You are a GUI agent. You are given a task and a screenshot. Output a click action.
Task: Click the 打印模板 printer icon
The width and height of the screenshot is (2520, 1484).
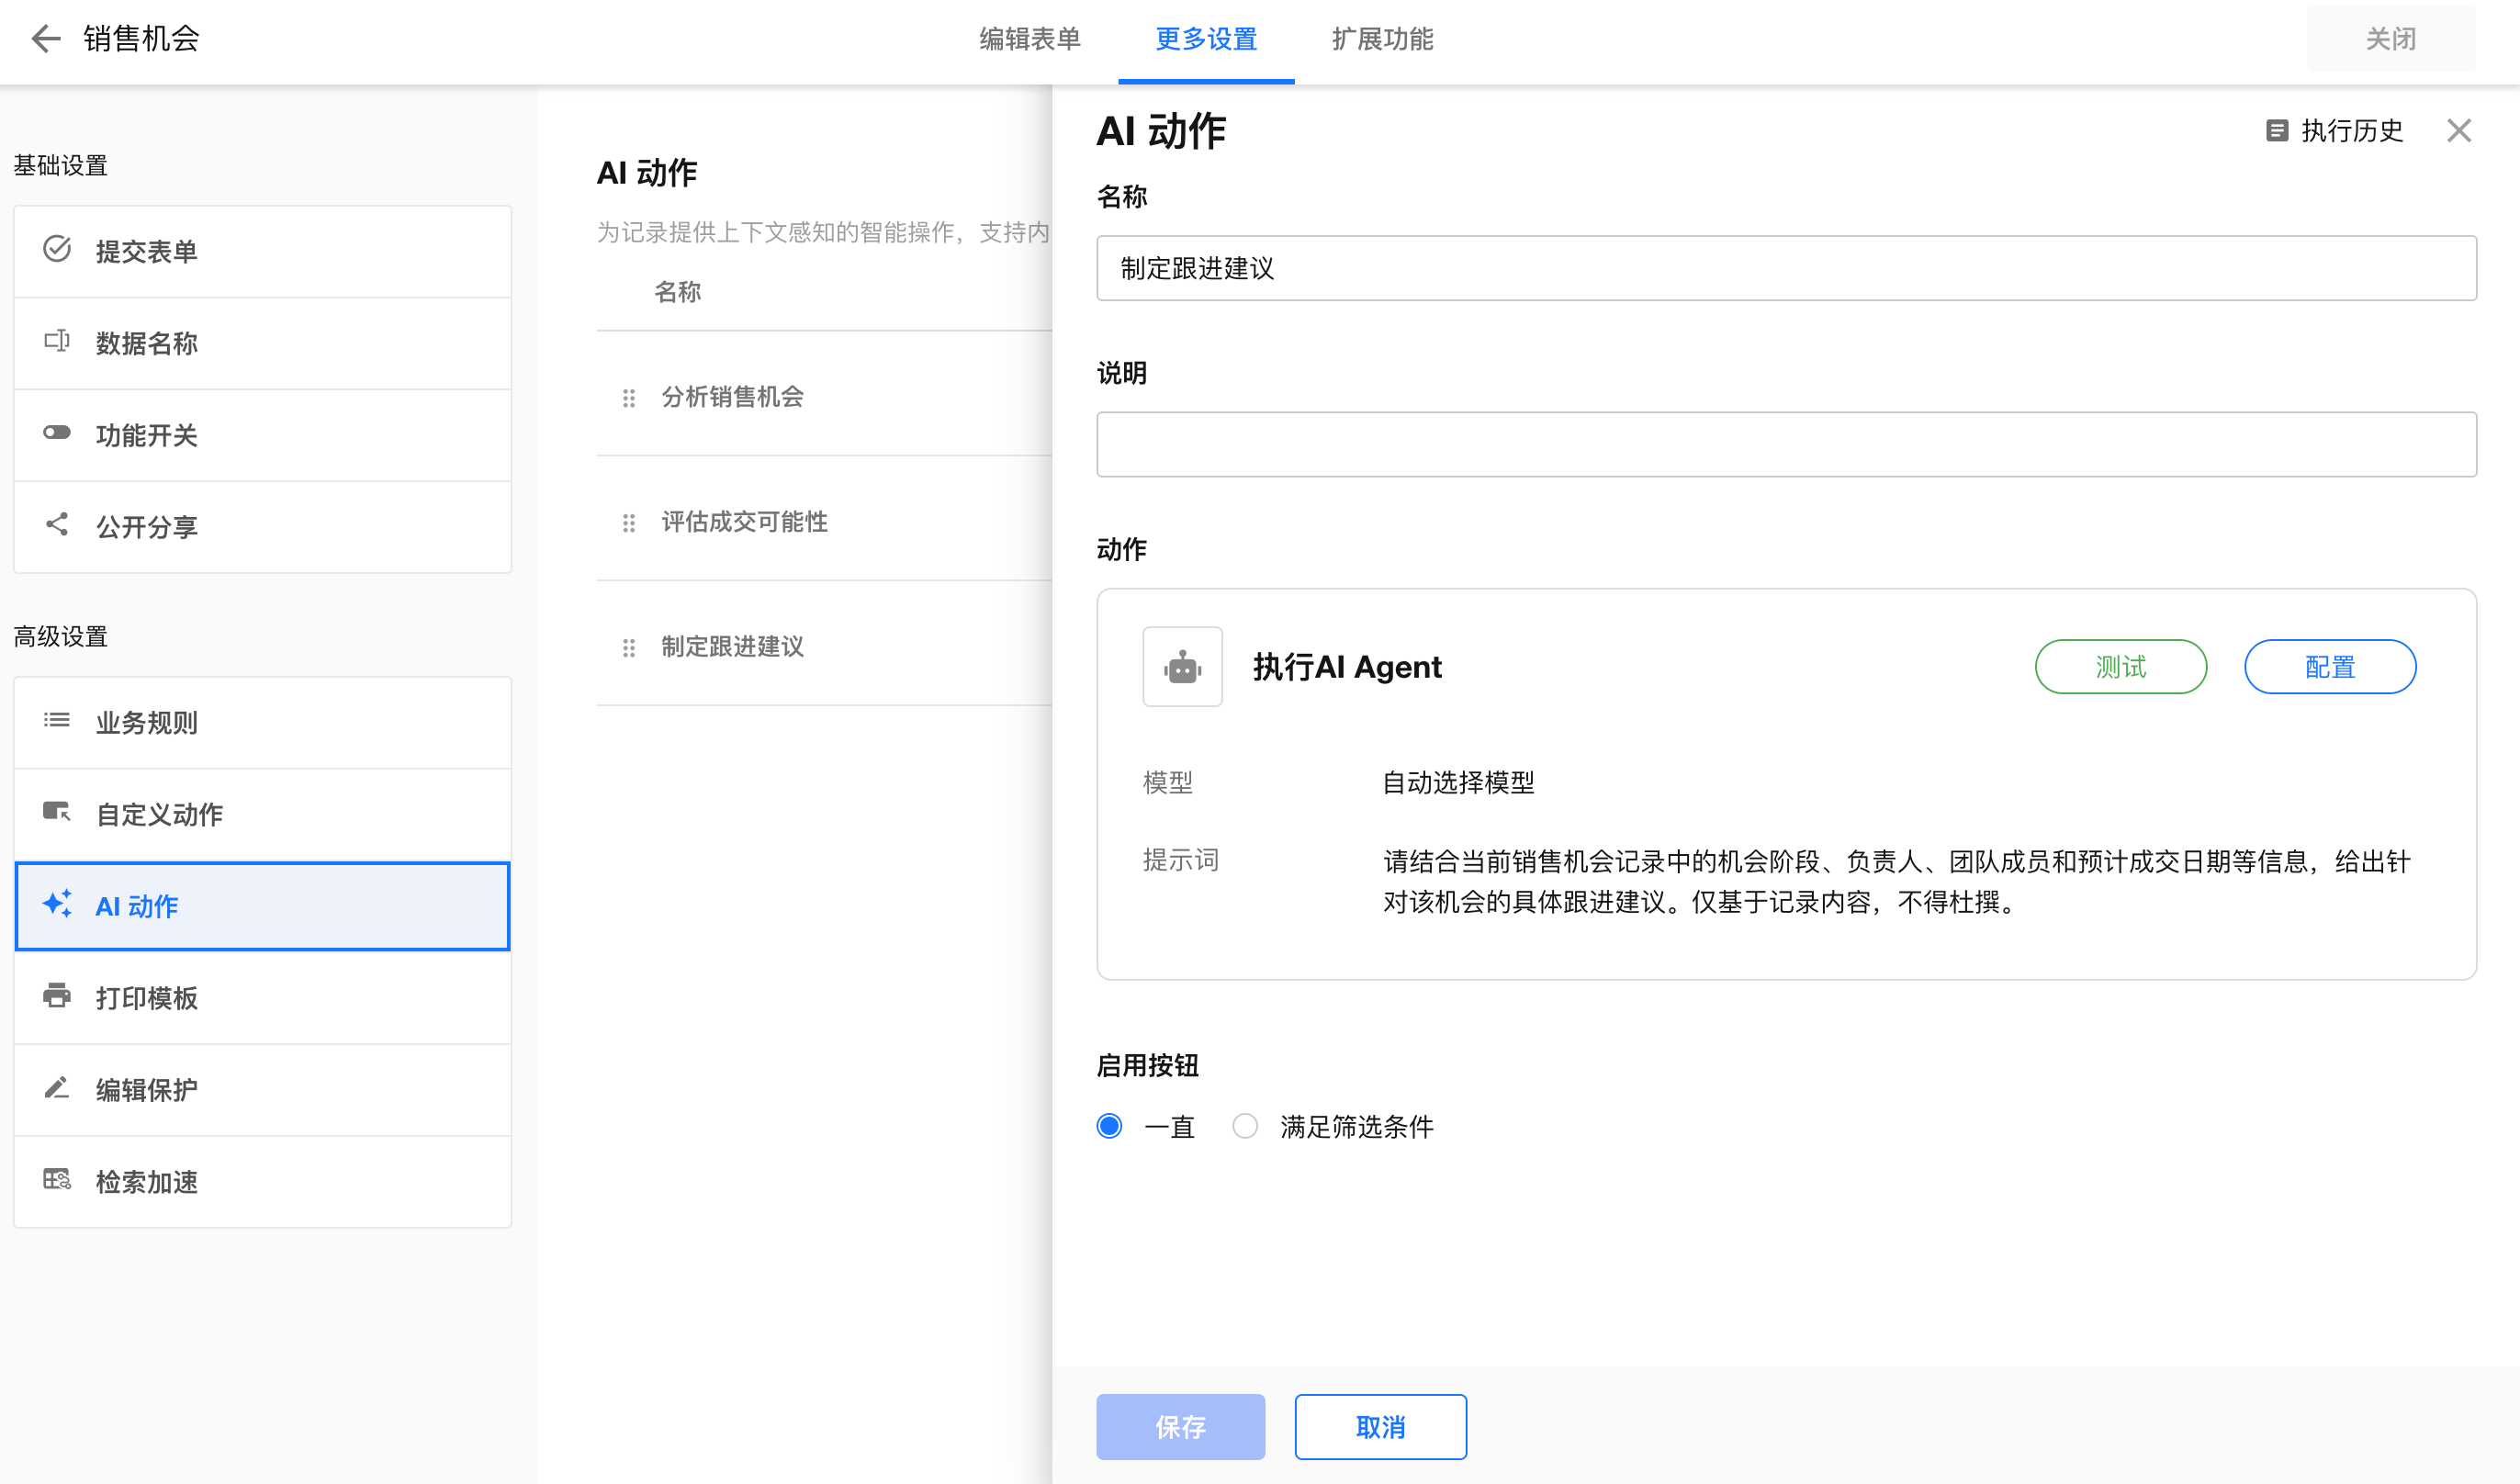(x=57, y=996)
